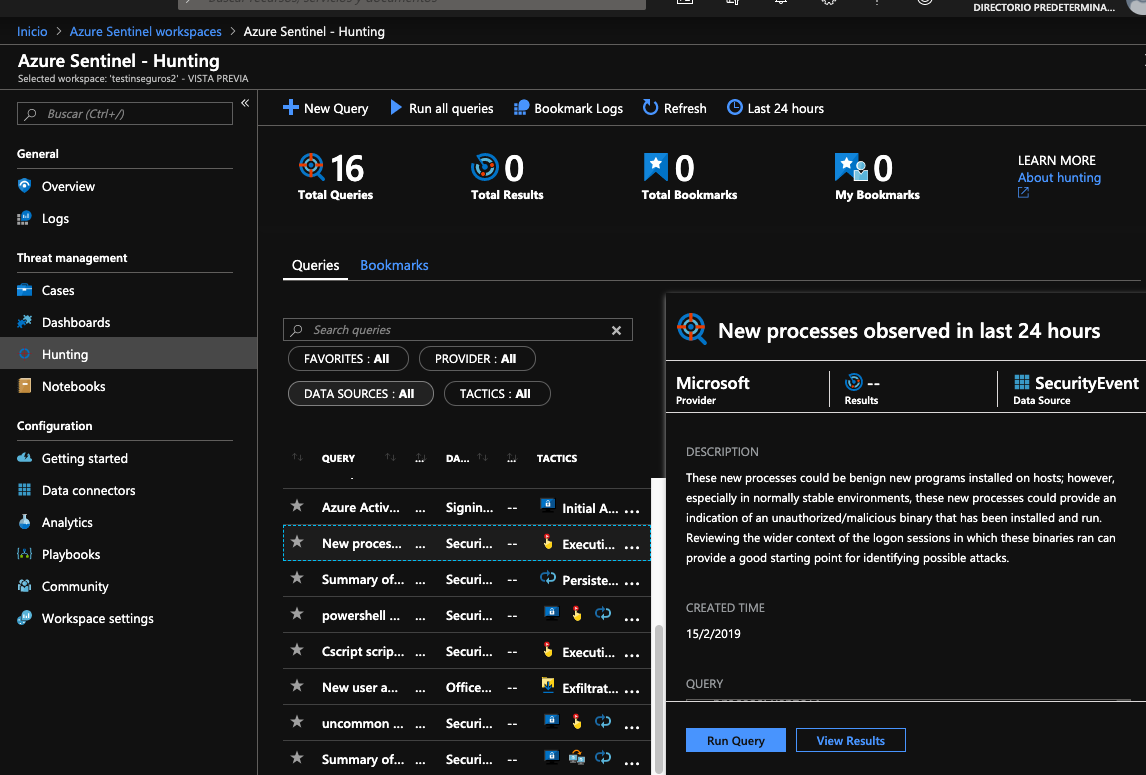Click the Run Query button
Image resolution: width=1146 pixels, height=775 pixels.
click(x=735, y=741)
